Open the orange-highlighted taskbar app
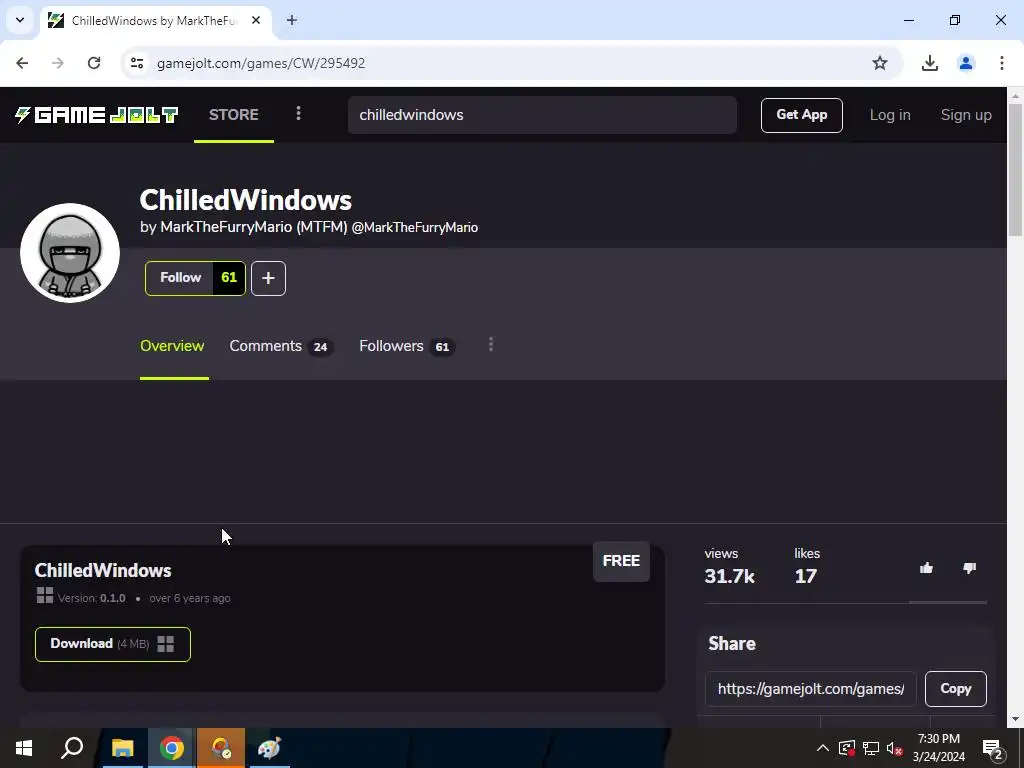Viewport: 1024px width, 768px height. pyautogui.click(x=221, y=748)
